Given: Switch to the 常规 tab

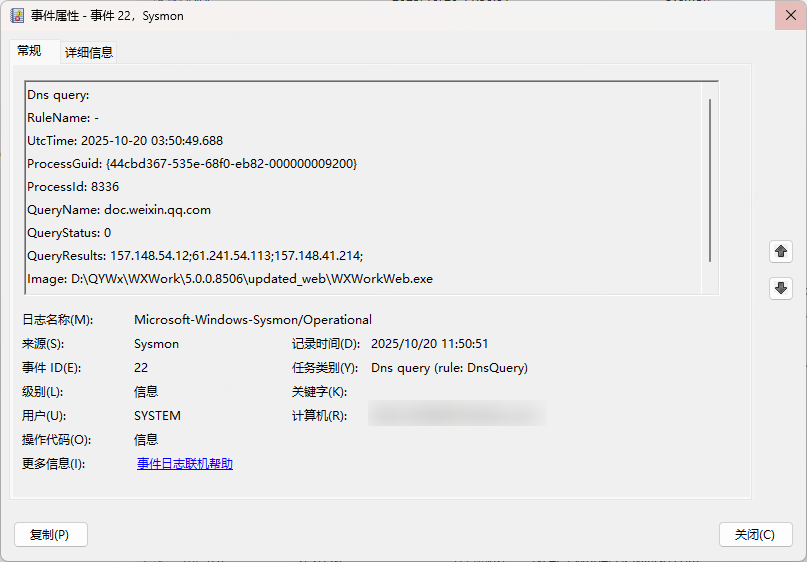Looking at the screenshot, I should coord(29,51).
